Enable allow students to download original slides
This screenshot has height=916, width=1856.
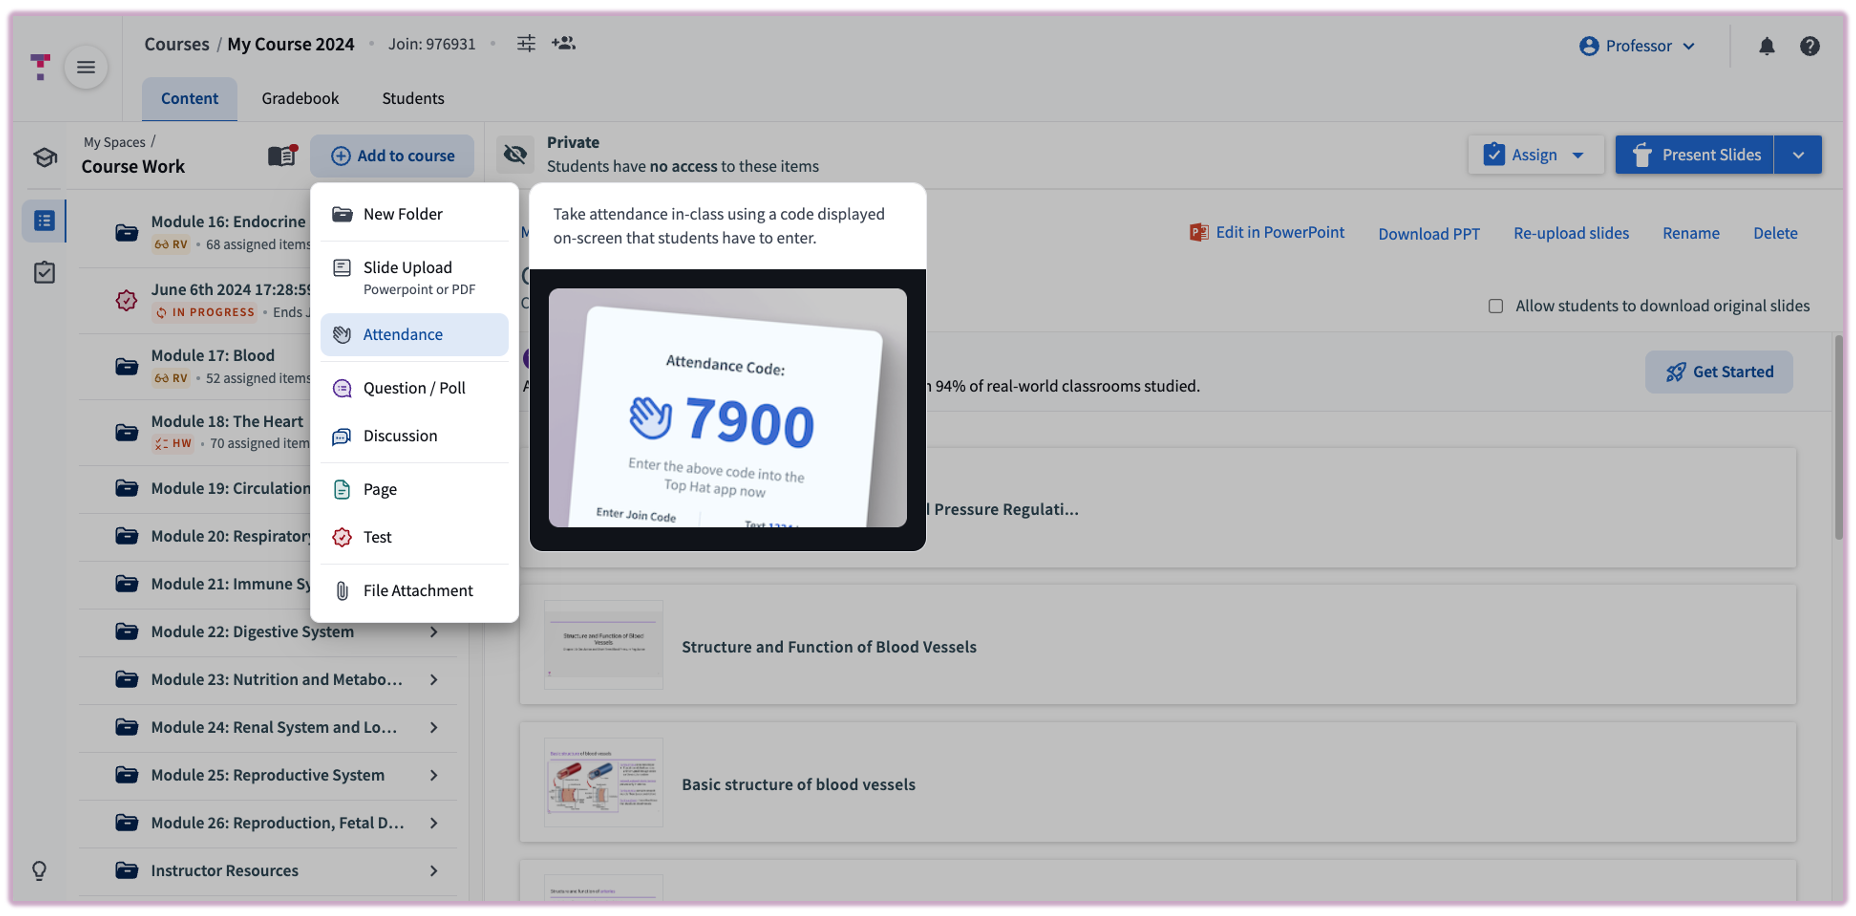coord(1495,306)
